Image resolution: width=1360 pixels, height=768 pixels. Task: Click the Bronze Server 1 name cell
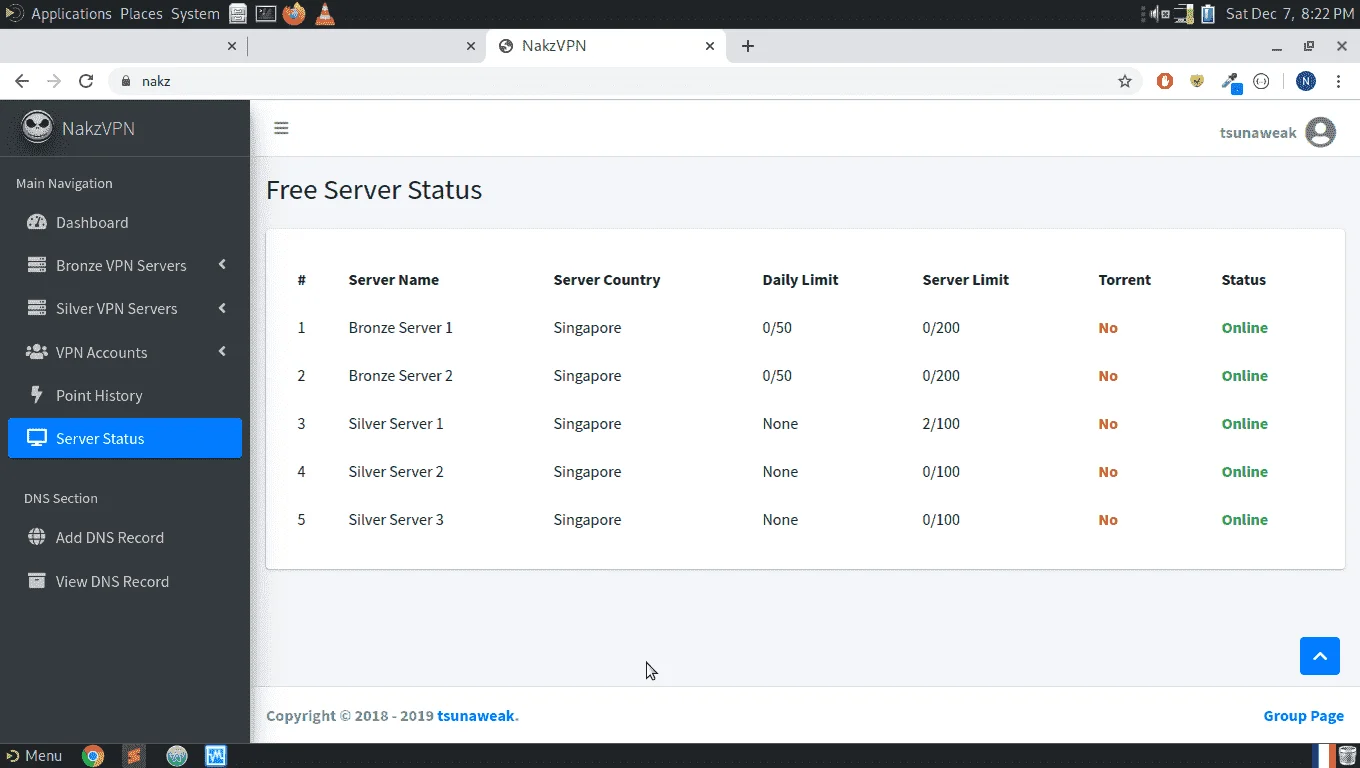pos(400,328)
